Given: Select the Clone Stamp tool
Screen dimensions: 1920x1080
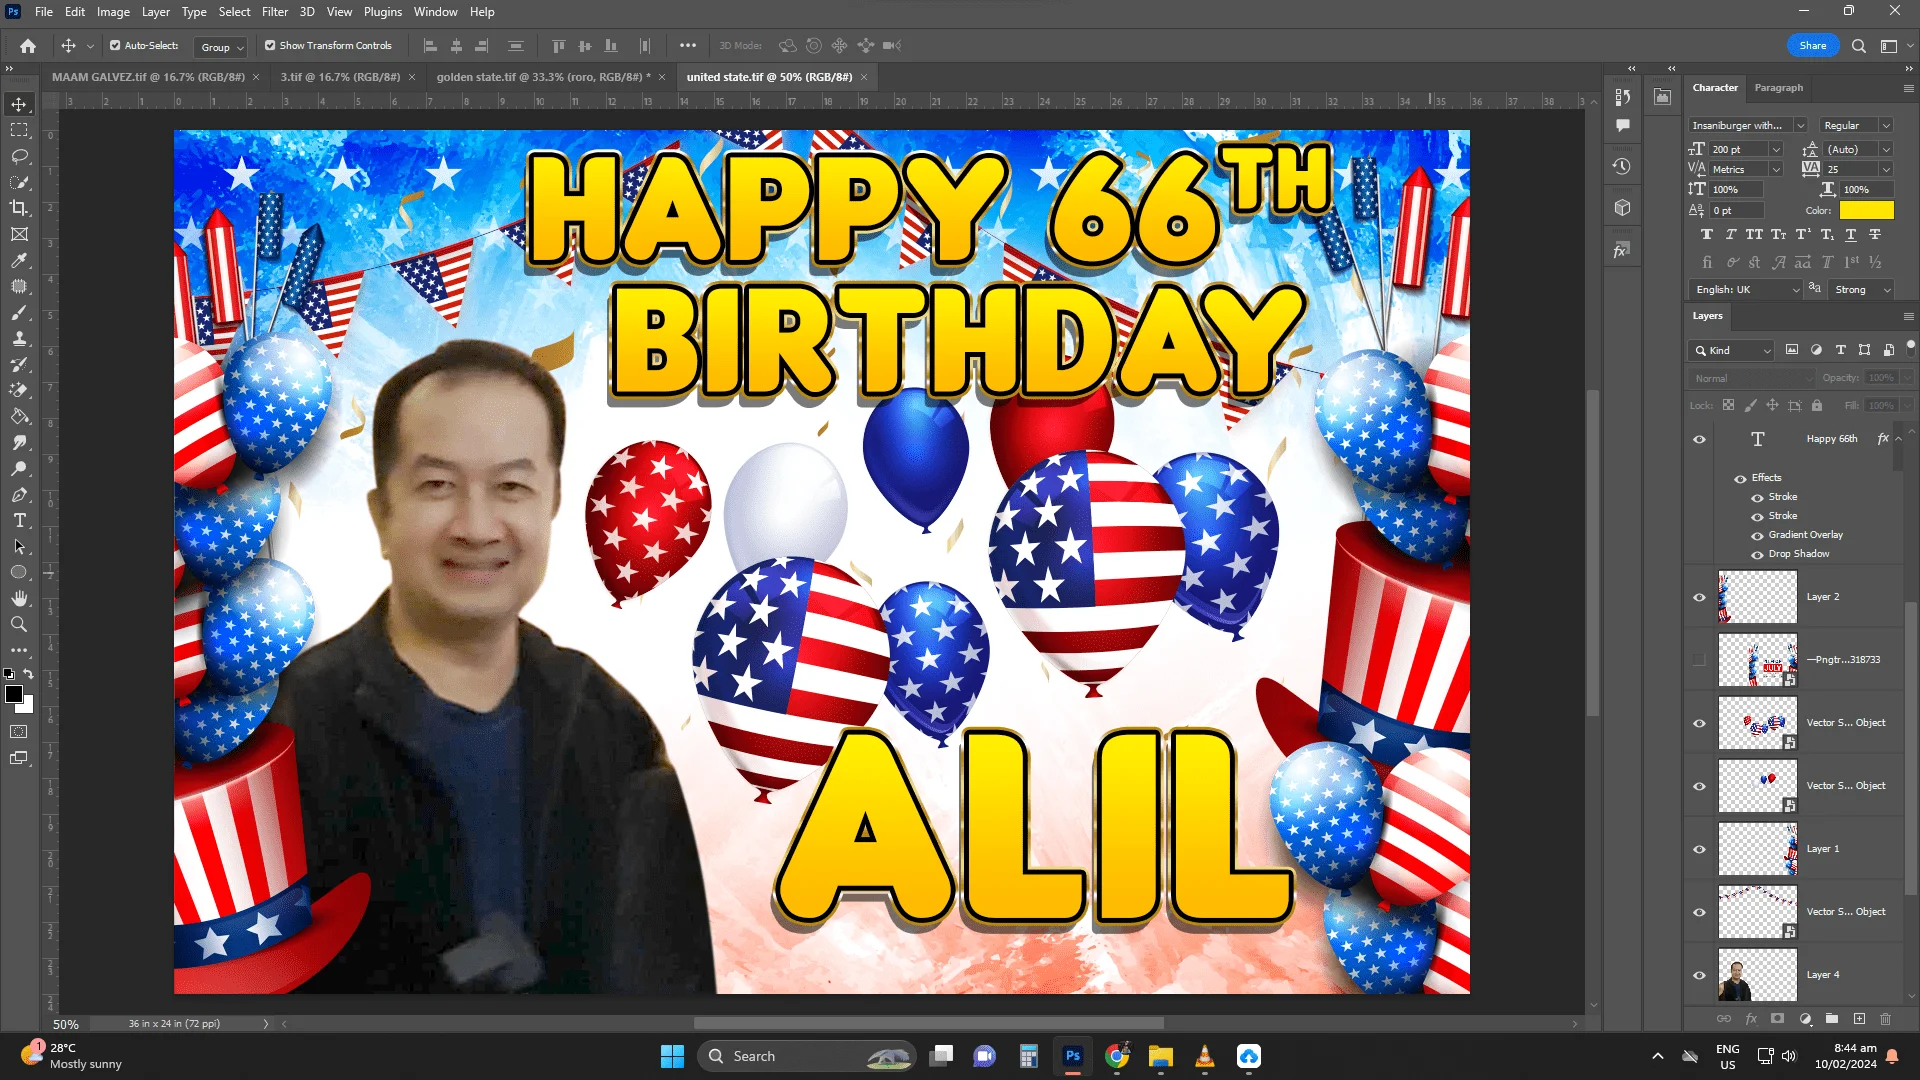Looking at the screenshot, I should [x=19, y=339].
